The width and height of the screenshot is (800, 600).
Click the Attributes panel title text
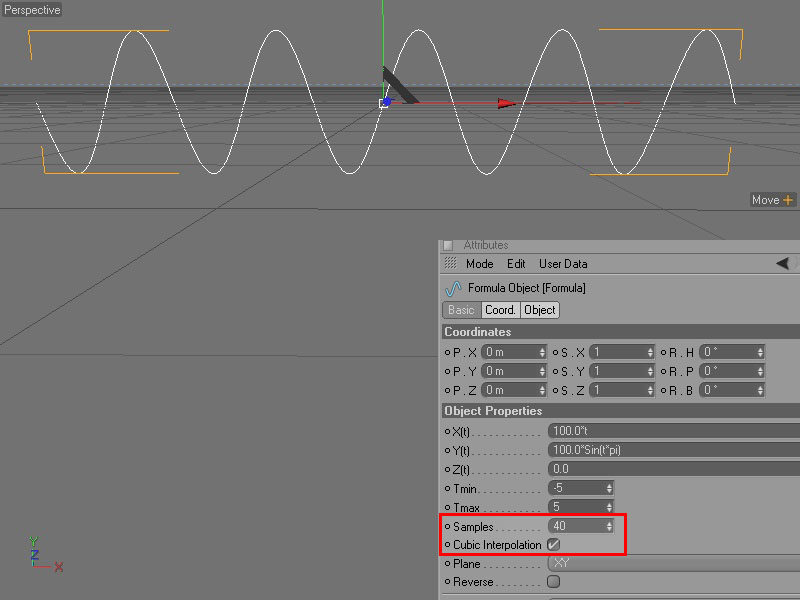[486, 245]
